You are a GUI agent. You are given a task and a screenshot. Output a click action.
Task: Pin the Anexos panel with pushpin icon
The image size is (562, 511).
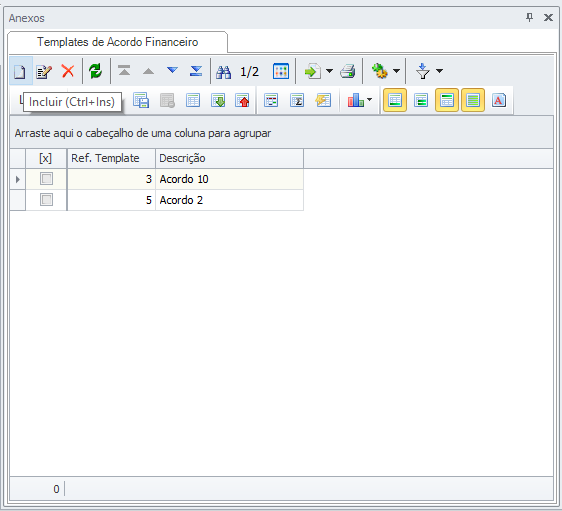(529, 17)
